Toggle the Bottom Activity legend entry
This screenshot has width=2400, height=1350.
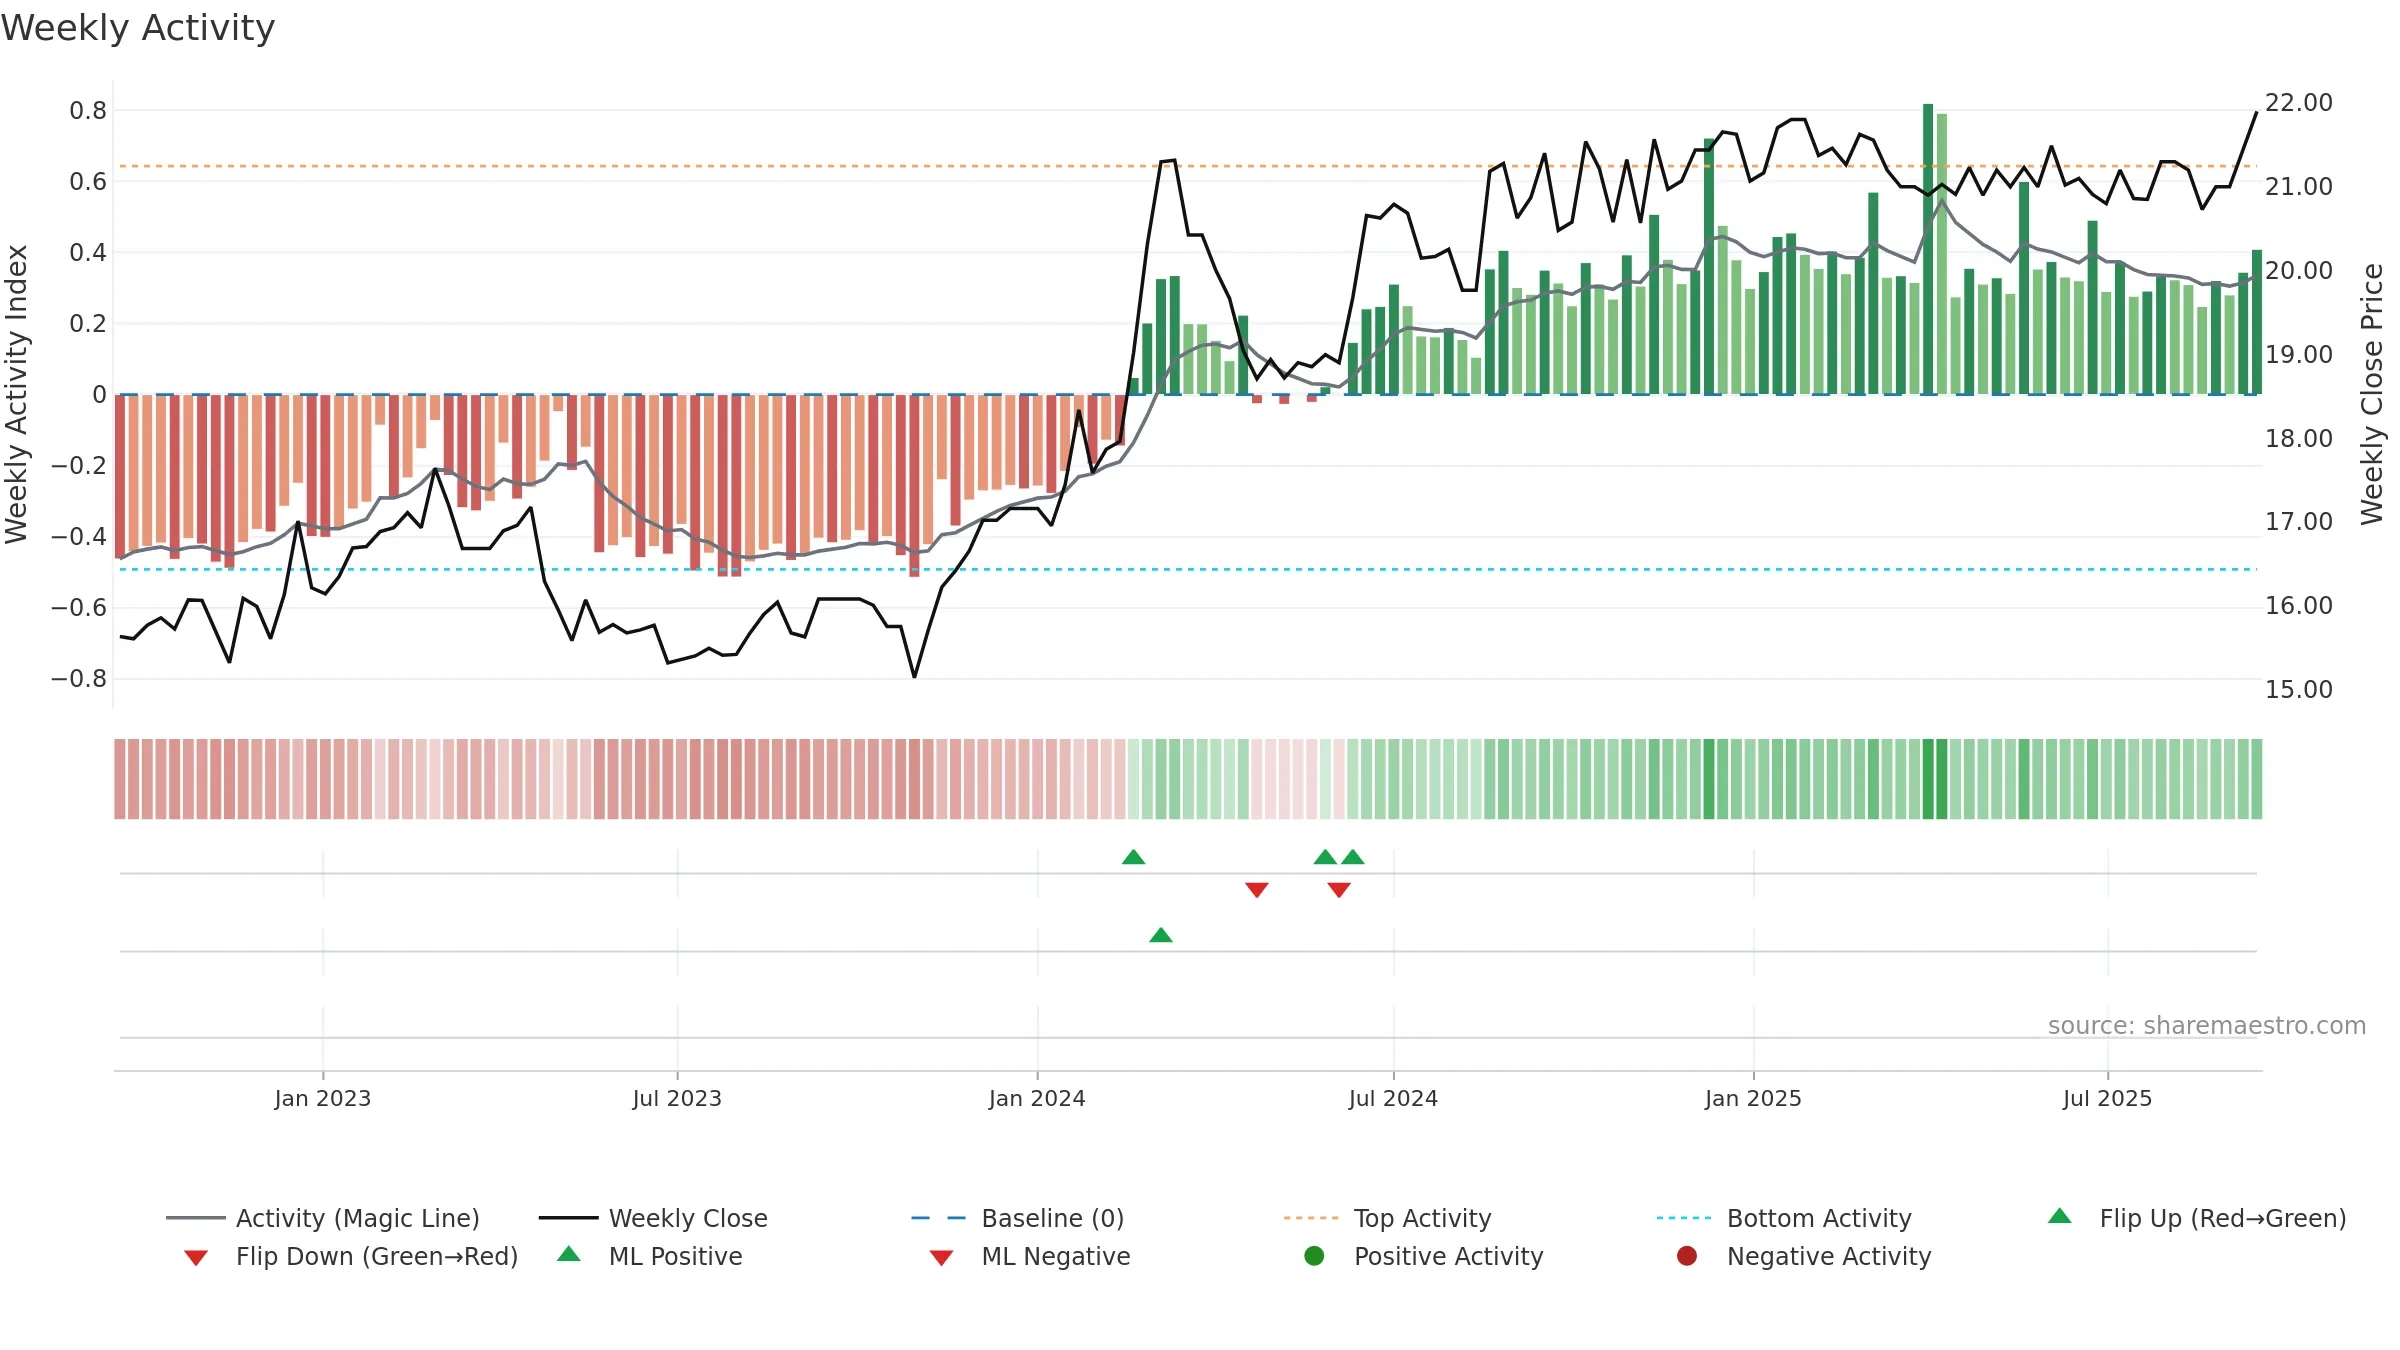1784,1218
